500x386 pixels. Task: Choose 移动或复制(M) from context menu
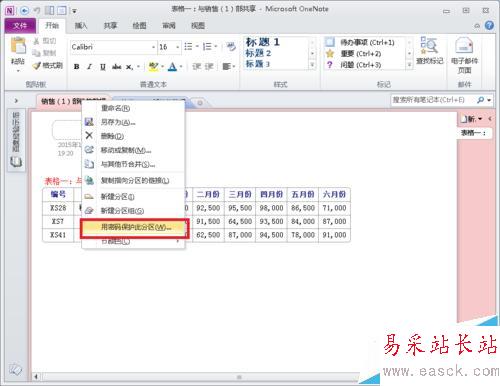tap(133, 150)
